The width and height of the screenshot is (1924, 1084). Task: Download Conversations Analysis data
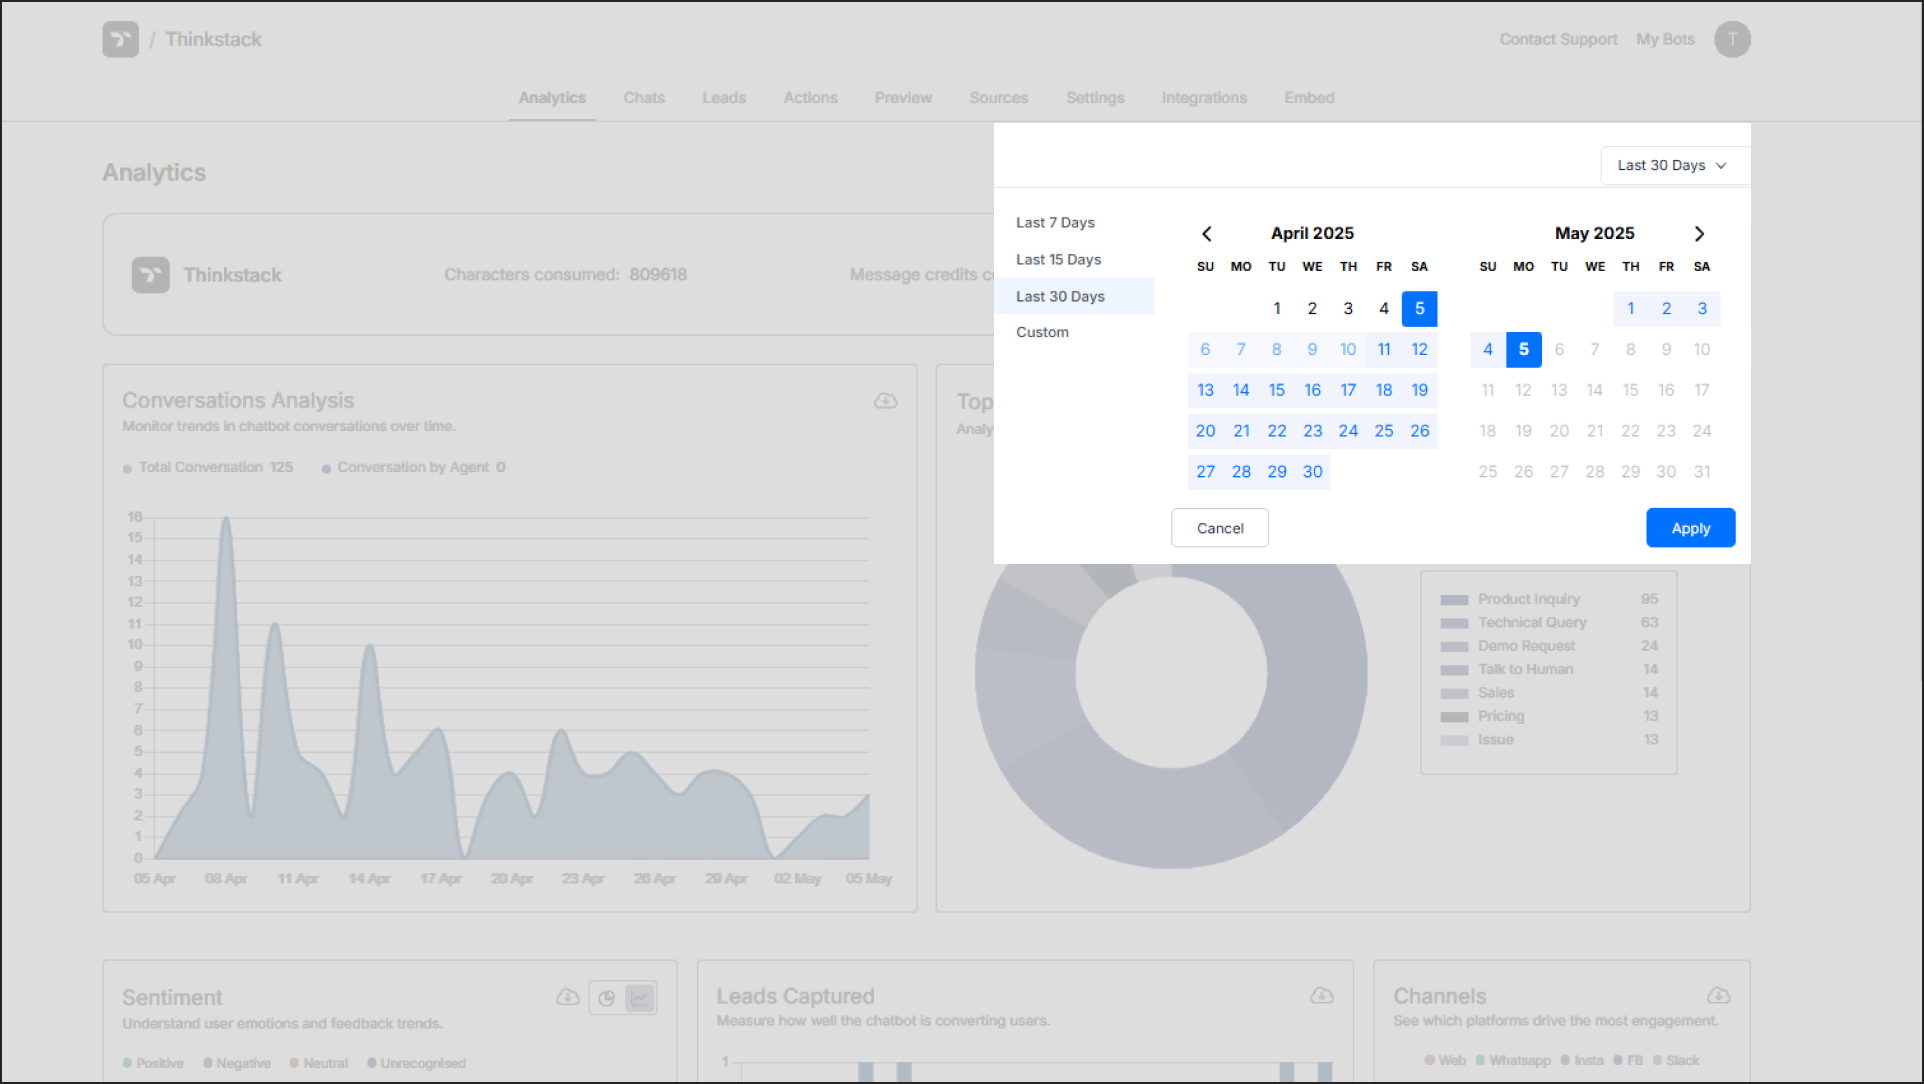pos(885,401)
